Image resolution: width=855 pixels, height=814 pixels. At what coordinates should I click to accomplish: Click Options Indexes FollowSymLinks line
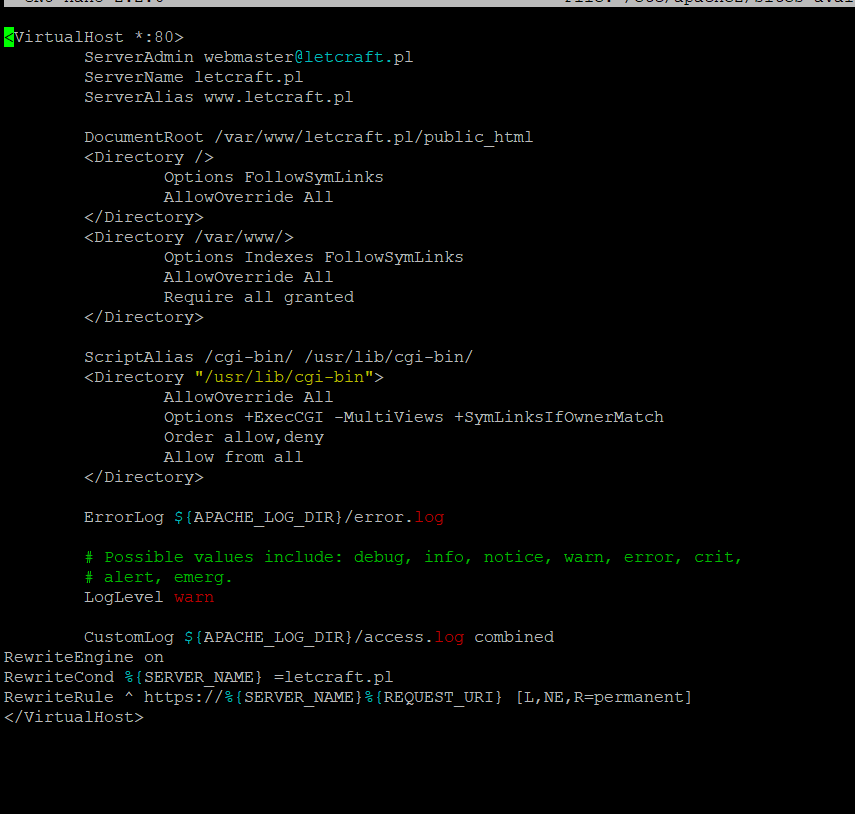pyautogui.click(x=313, y=257)
